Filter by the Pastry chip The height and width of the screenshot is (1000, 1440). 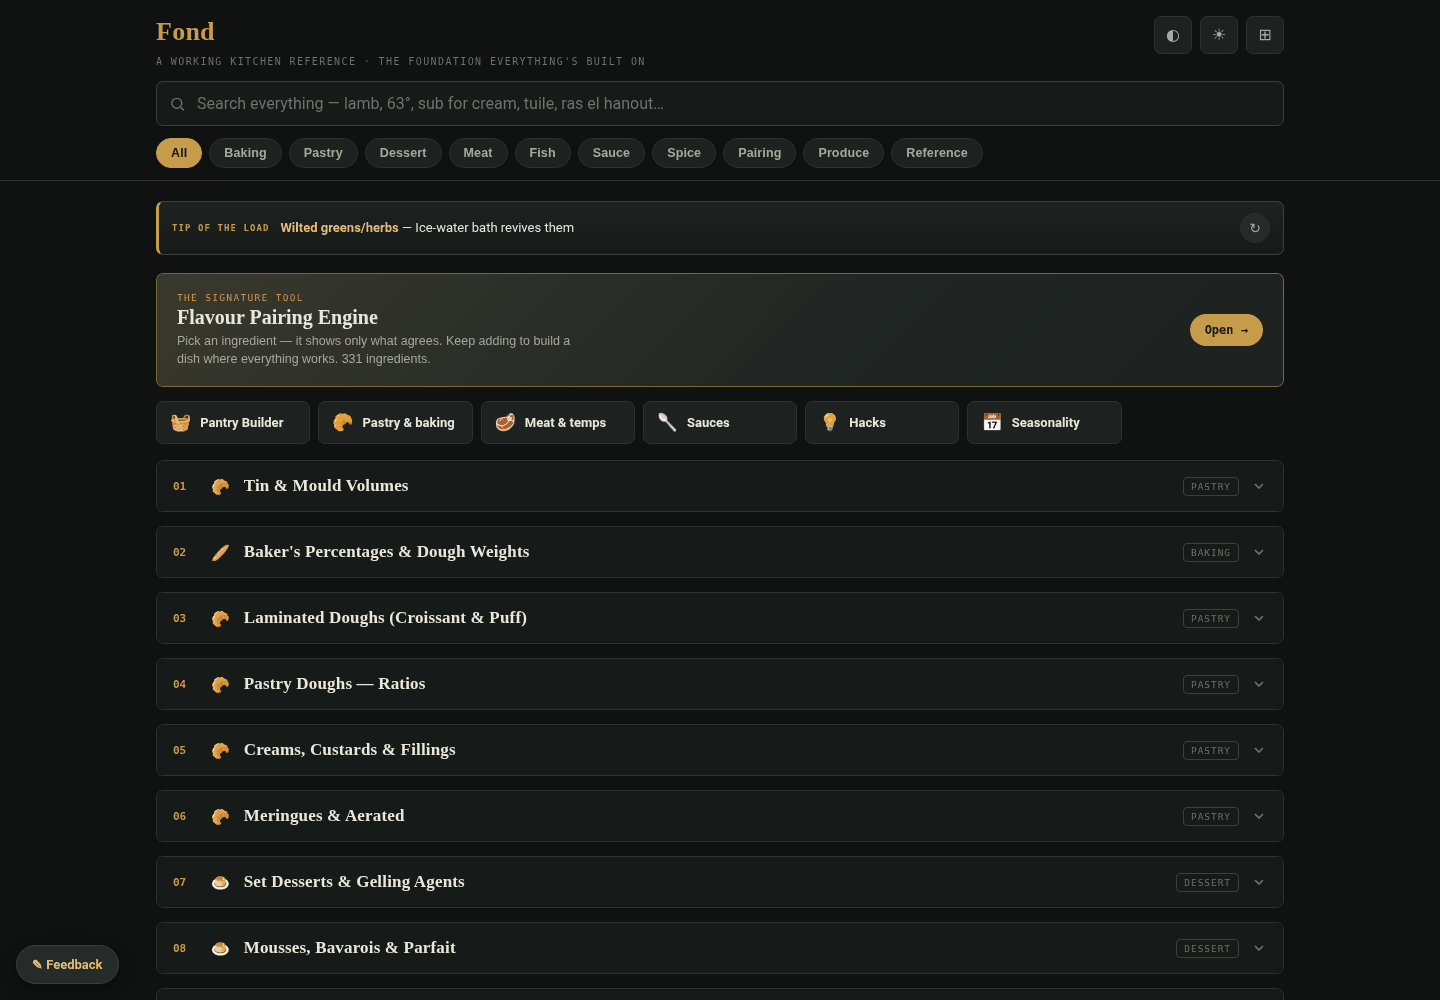pos(323,153)
